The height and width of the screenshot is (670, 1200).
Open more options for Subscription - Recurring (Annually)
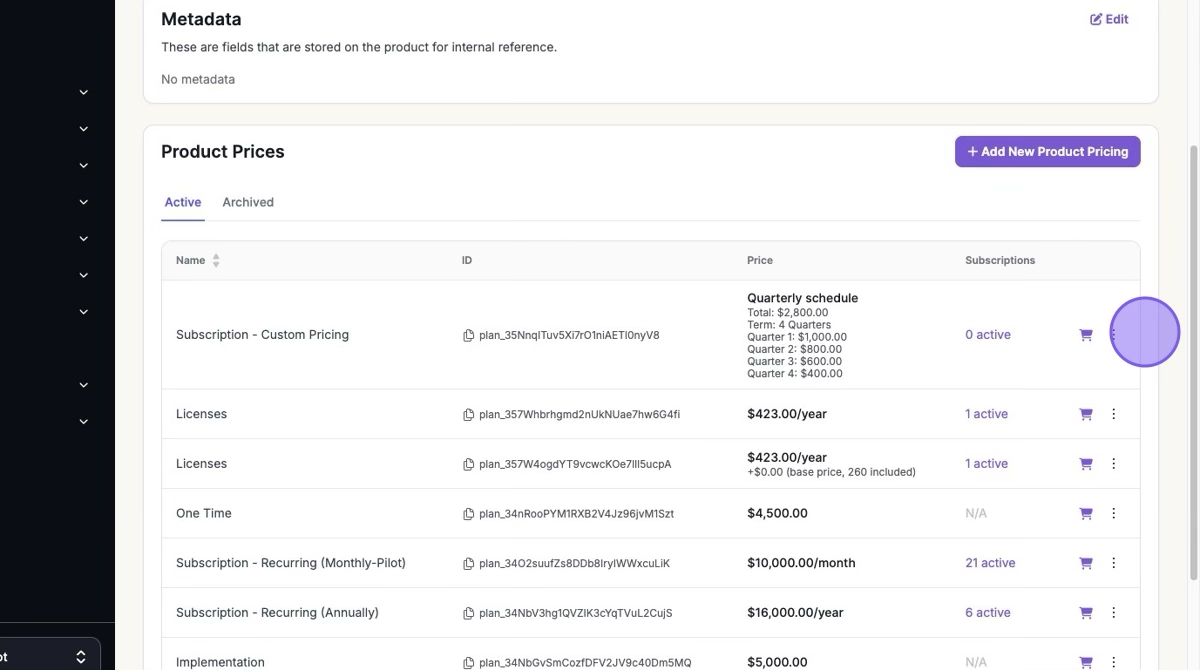tap(1114, 613)
